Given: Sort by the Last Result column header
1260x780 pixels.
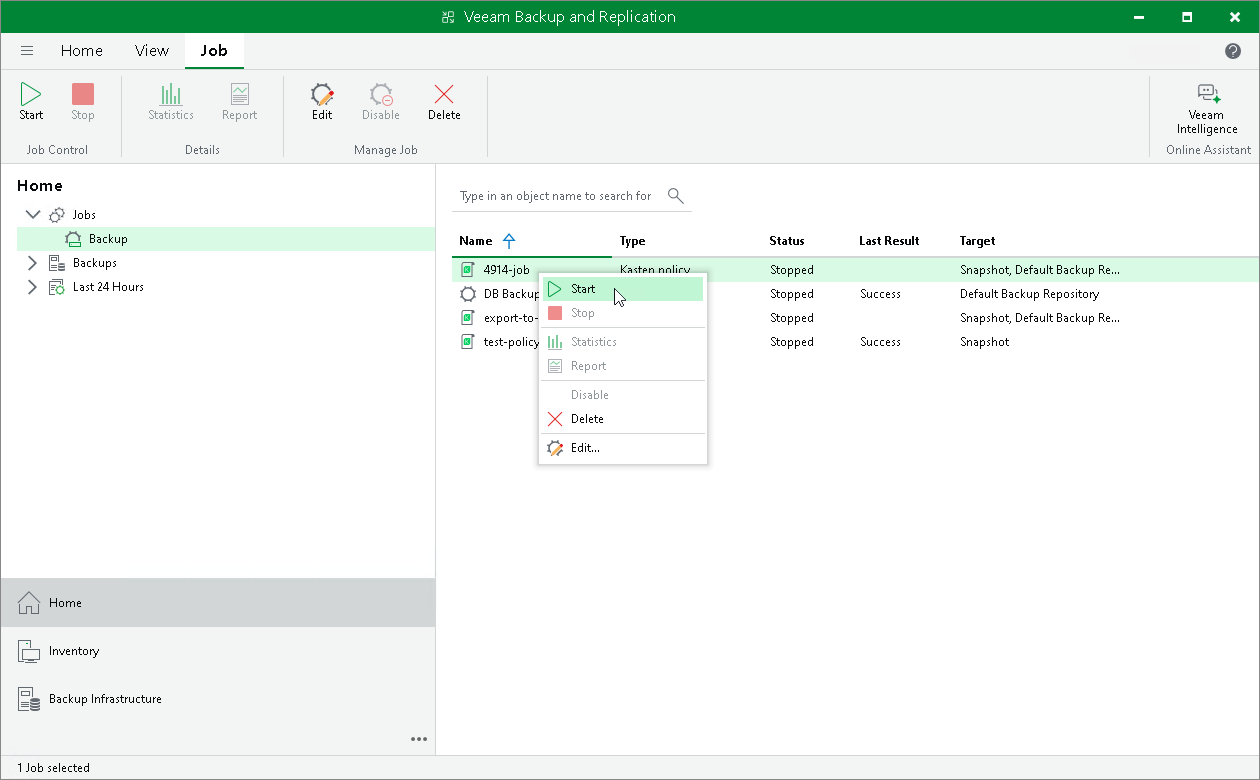Looking at the screenshot, I should coord(889,241).
